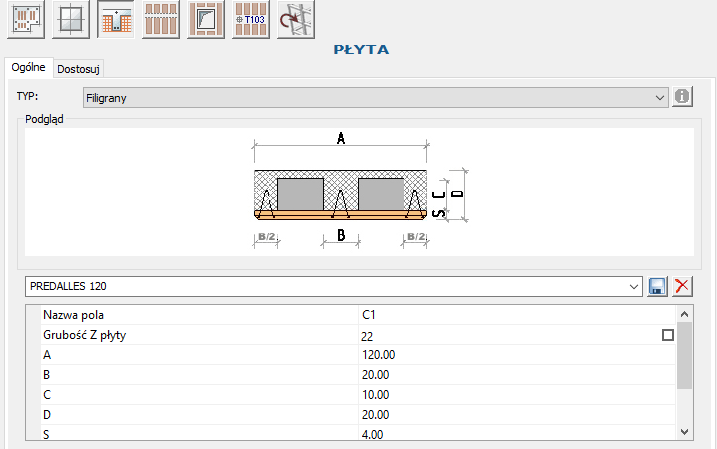Click the rotate reinforcement mesh icon

296,20
